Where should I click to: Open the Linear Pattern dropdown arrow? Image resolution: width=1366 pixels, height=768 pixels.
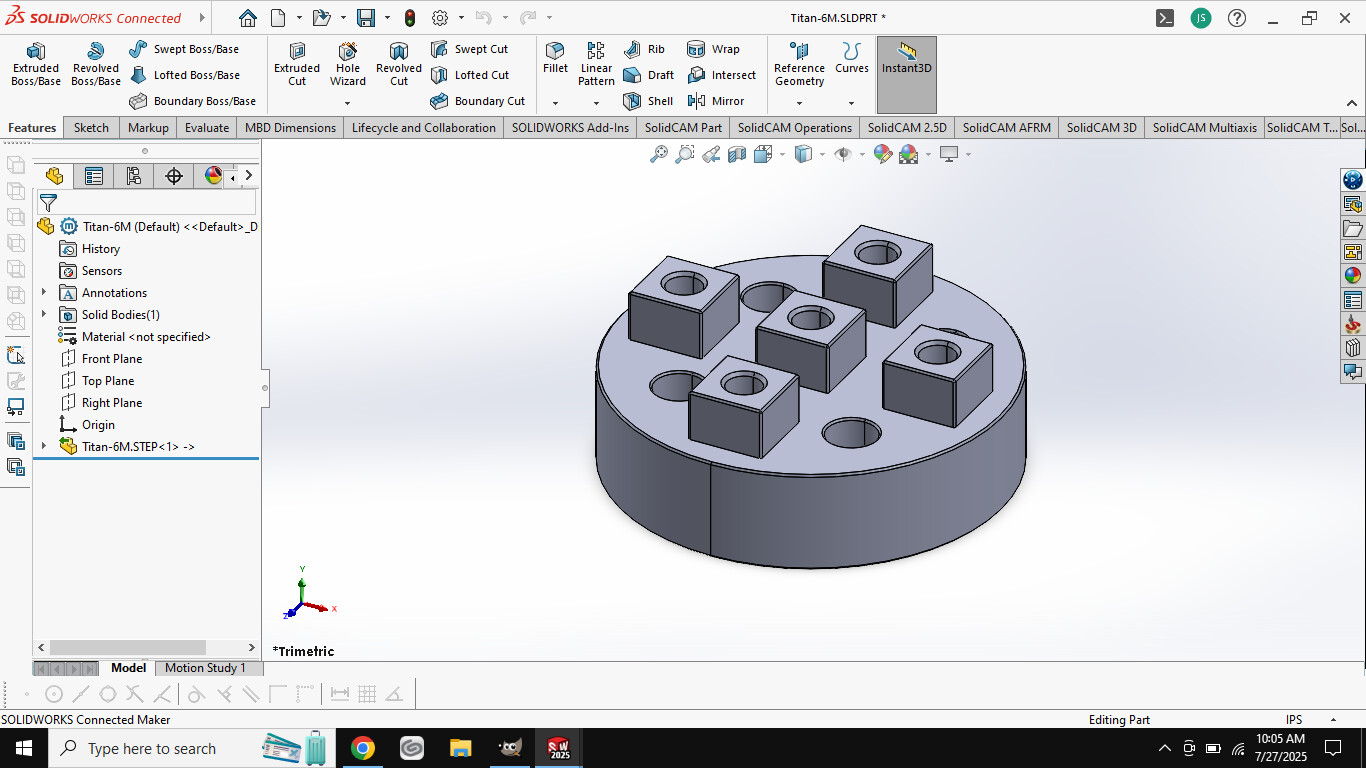(x=596, y=103)
